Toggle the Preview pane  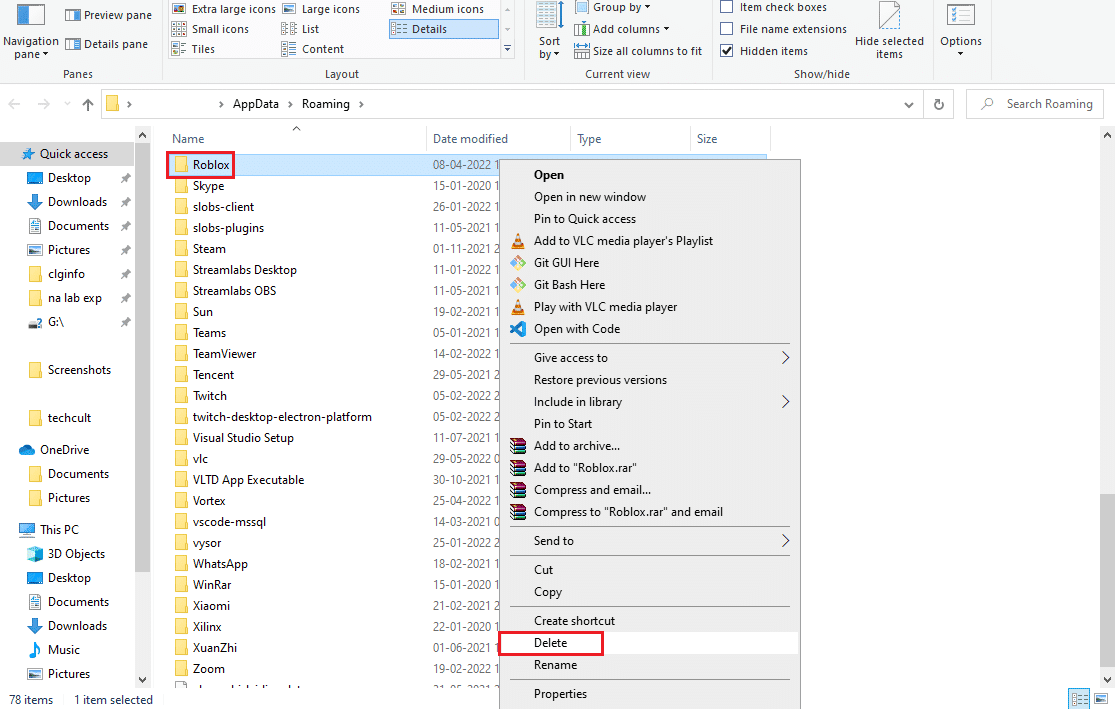pos(108,15)
